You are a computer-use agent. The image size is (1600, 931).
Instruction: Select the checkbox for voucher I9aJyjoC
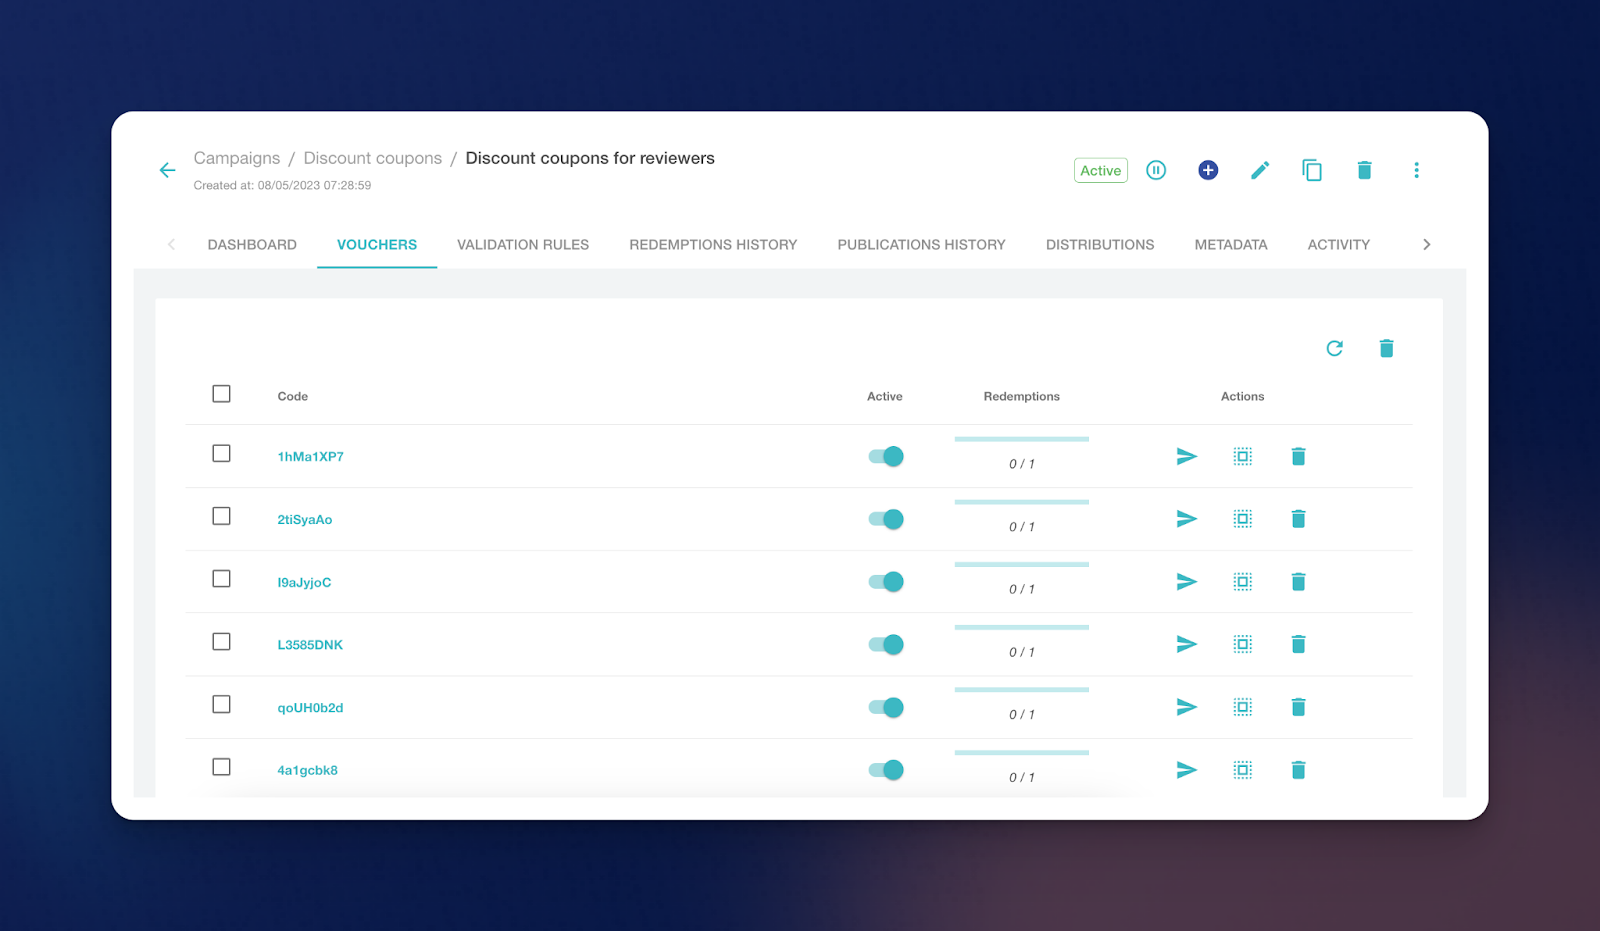click(221, 579)
